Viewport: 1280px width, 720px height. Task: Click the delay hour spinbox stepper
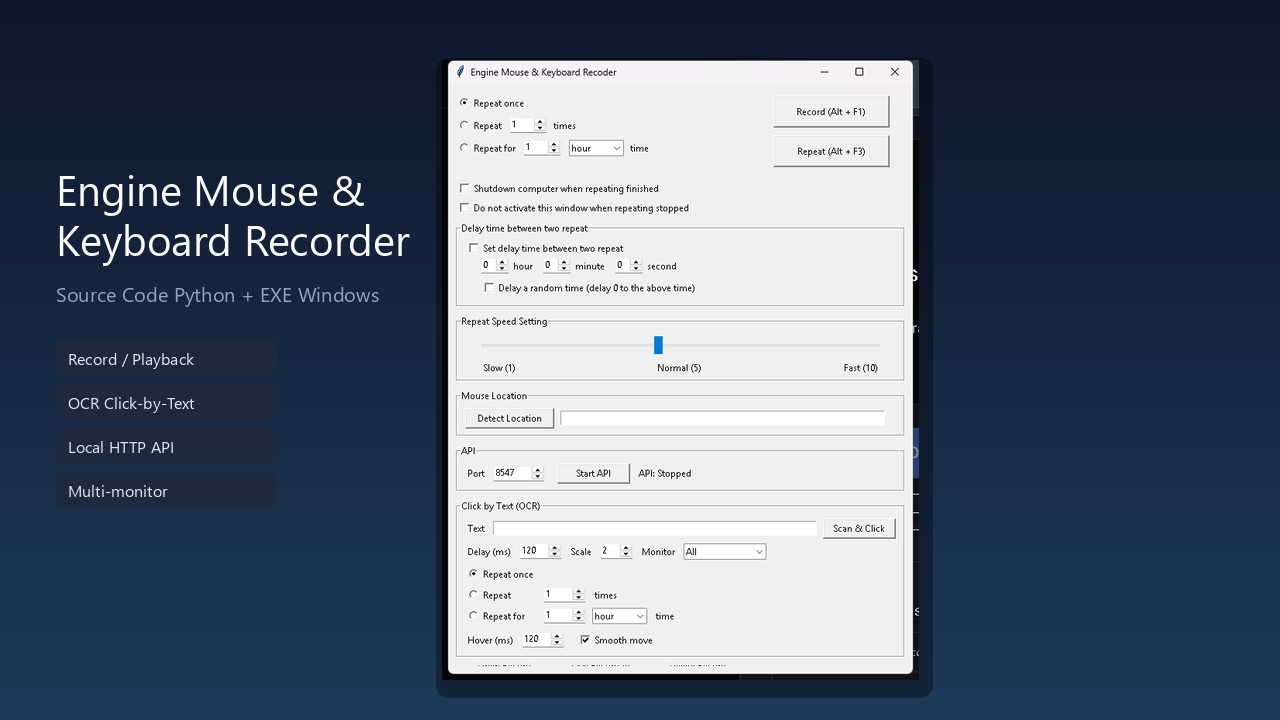coord(502,266)
